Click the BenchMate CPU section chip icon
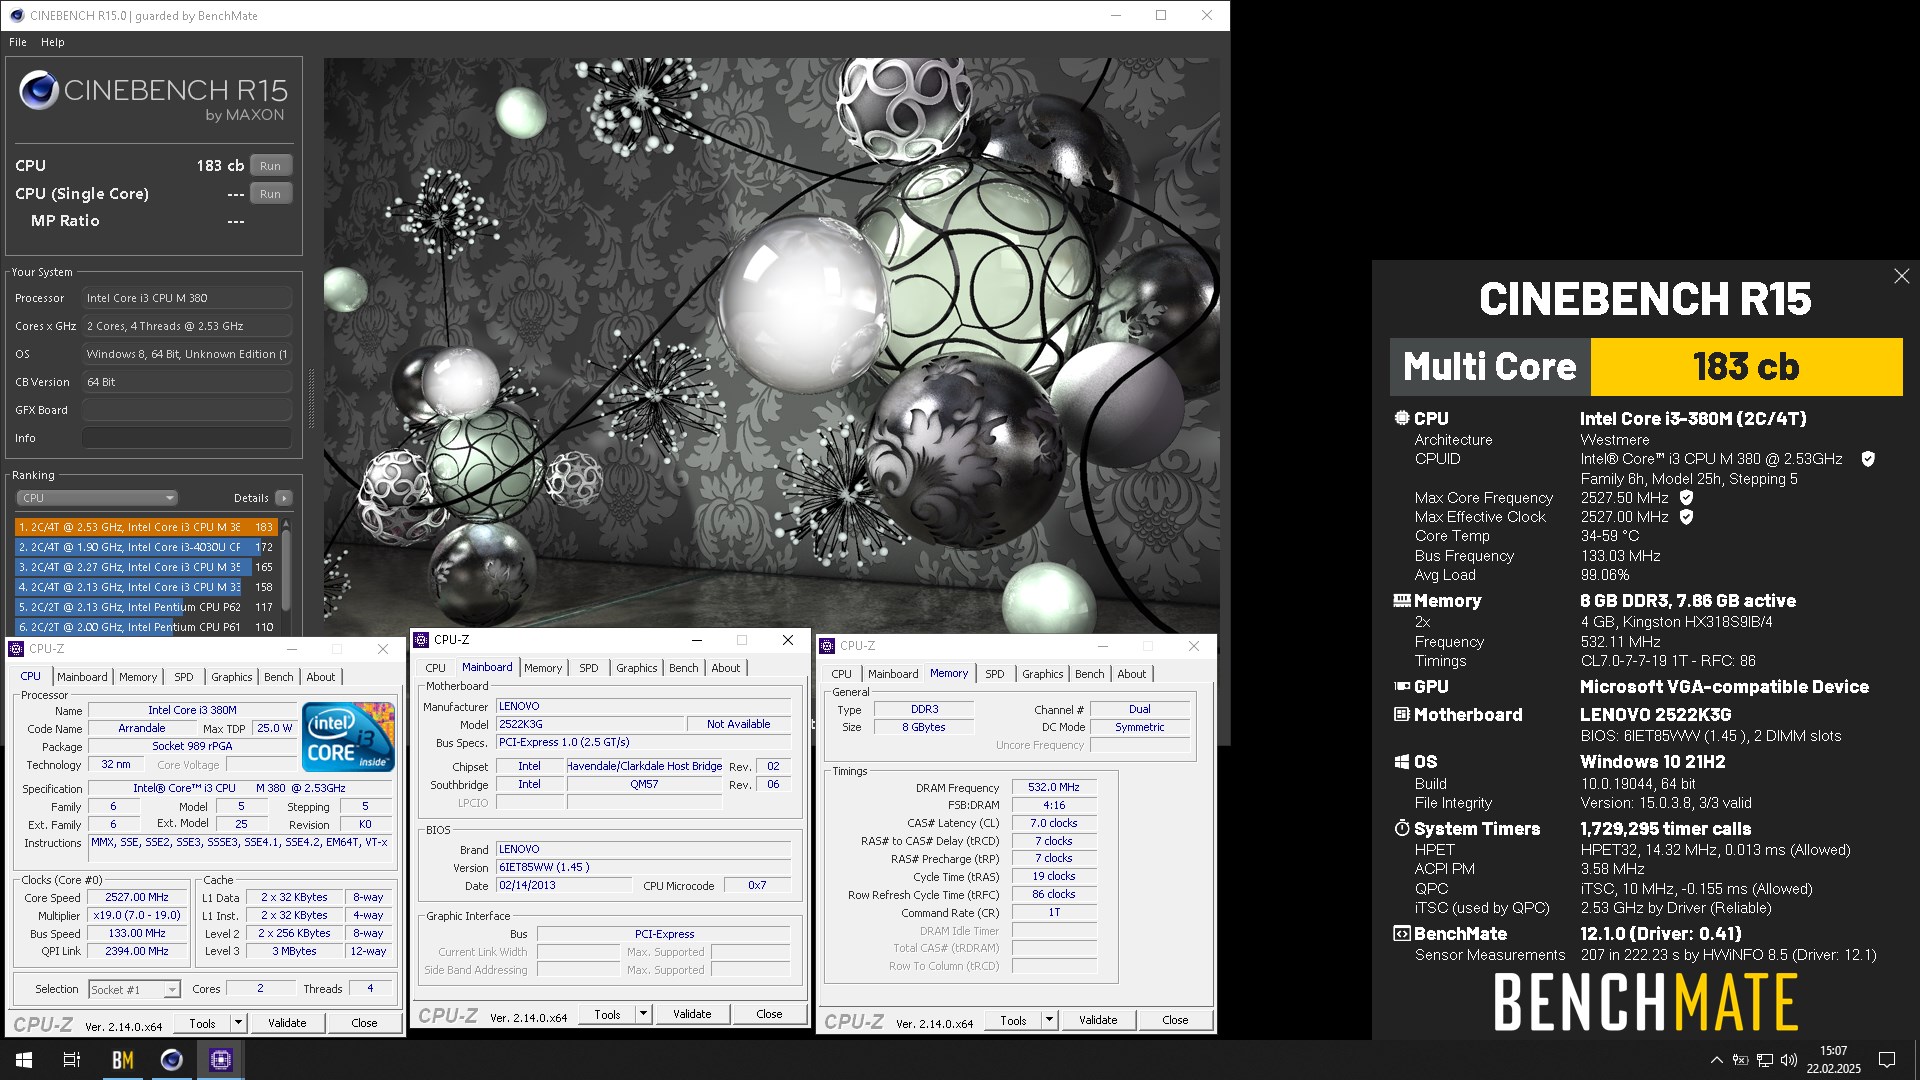 click(1402, 419)
